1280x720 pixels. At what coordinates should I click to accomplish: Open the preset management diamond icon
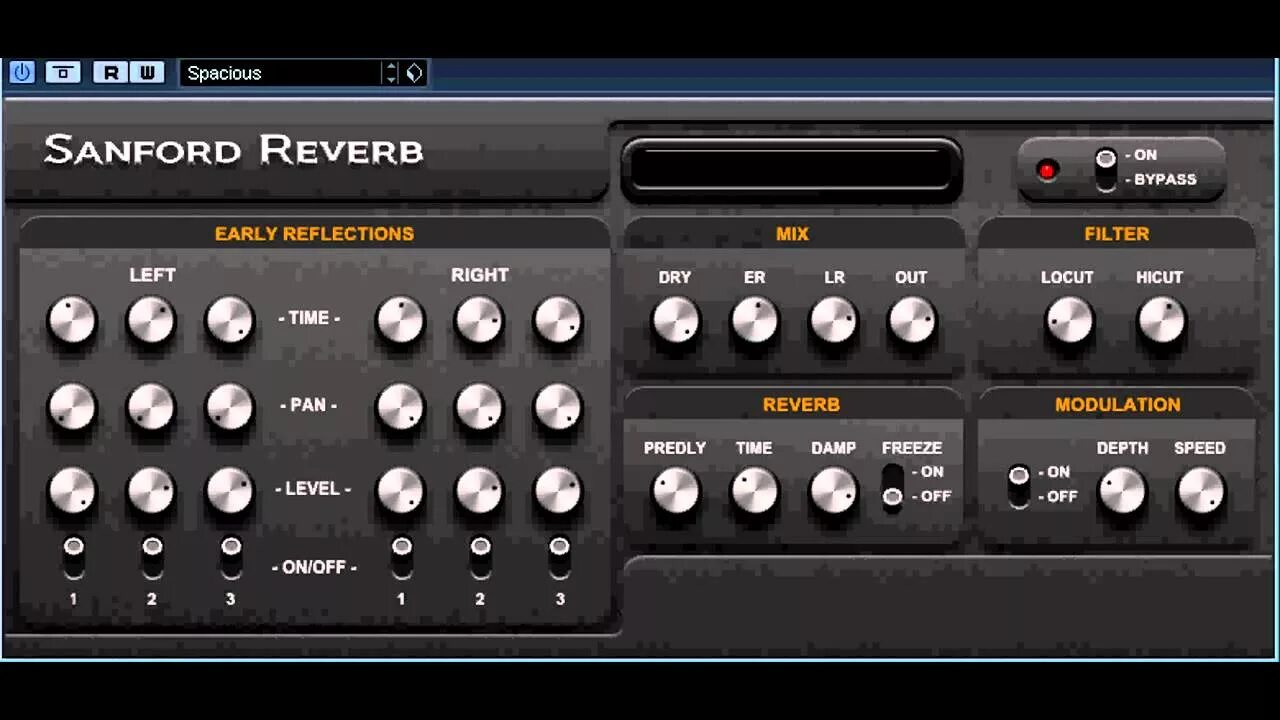[x=414, y=73]
